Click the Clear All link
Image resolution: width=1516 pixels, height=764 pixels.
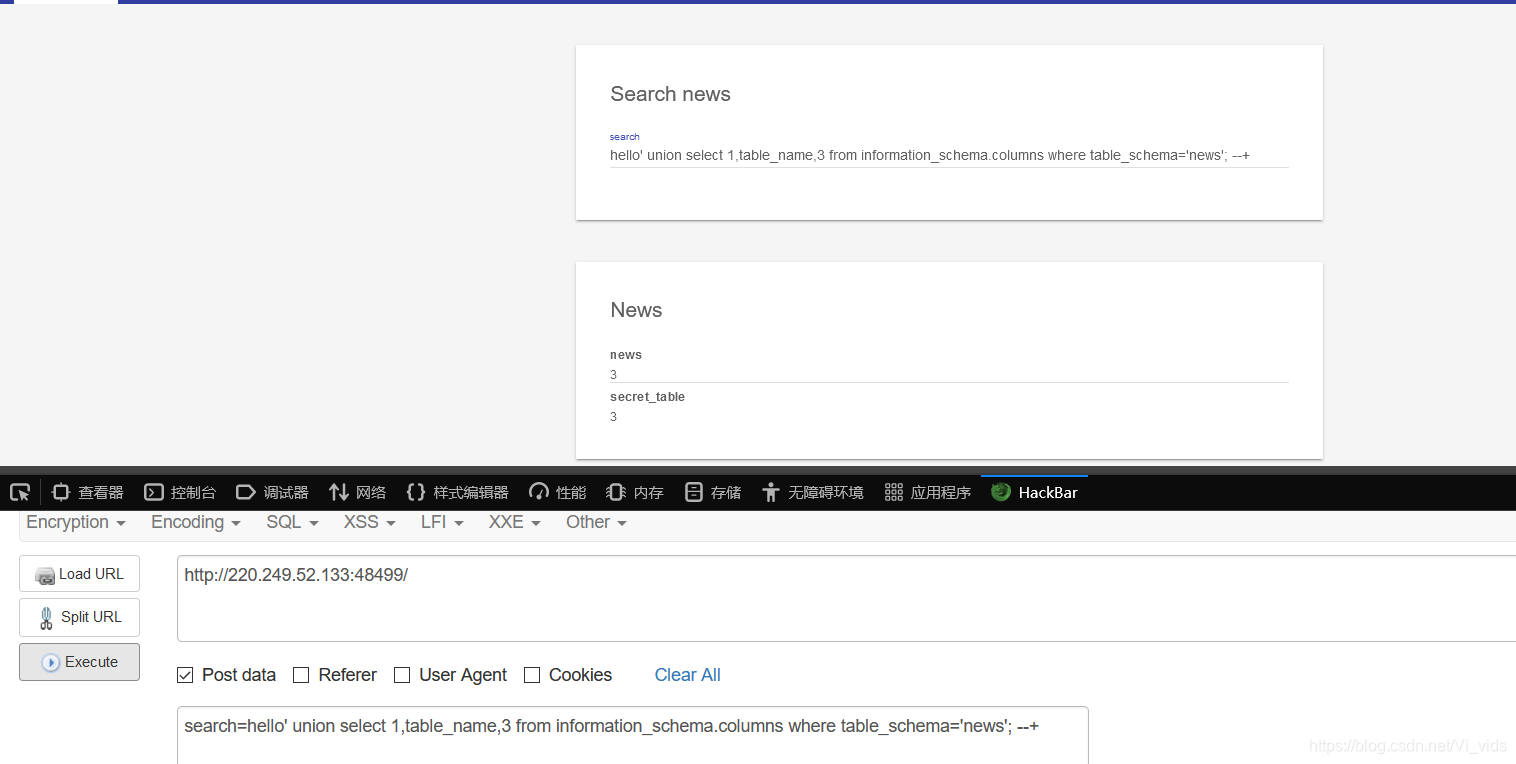pyautogui.click(x=687, y=675)
